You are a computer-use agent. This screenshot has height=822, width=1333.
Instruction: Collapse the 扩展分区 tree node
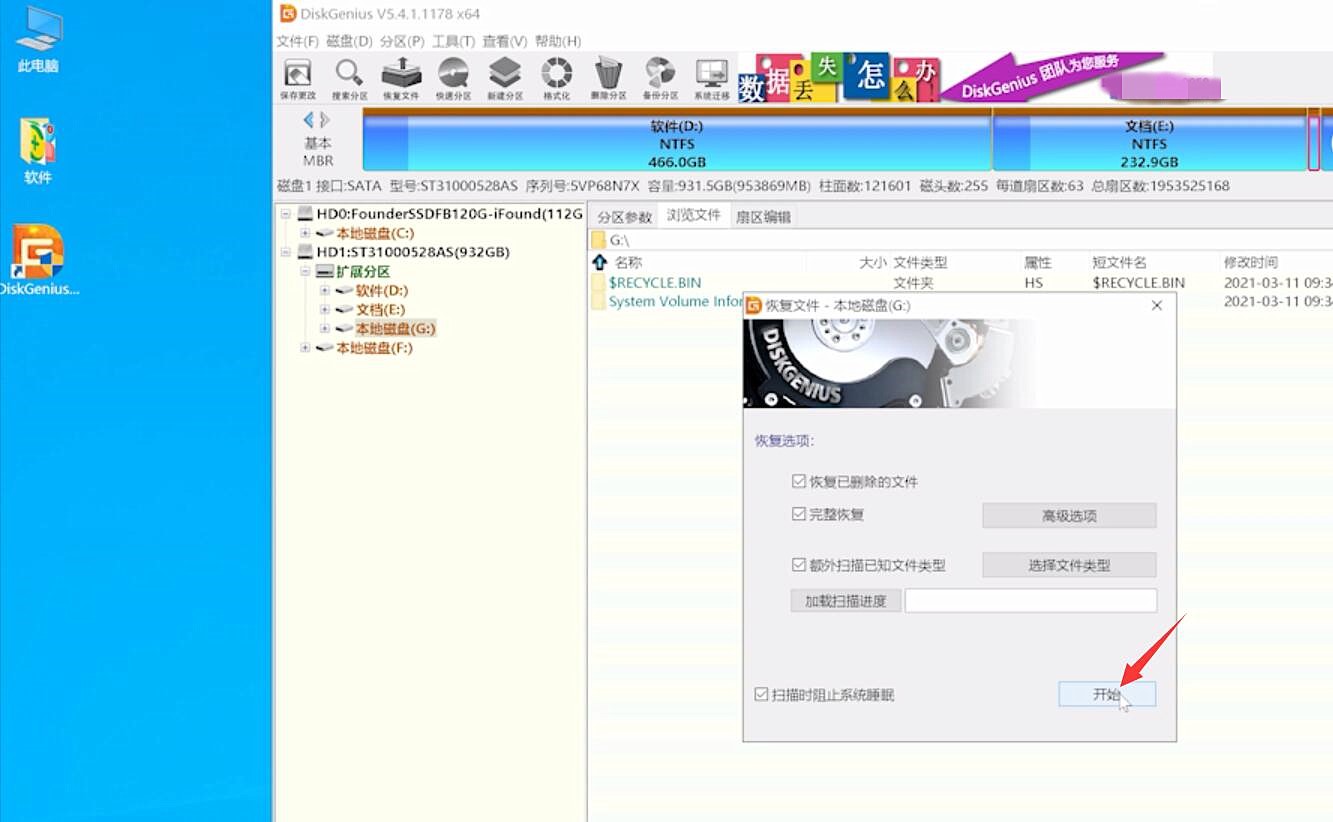click(305, 271)
